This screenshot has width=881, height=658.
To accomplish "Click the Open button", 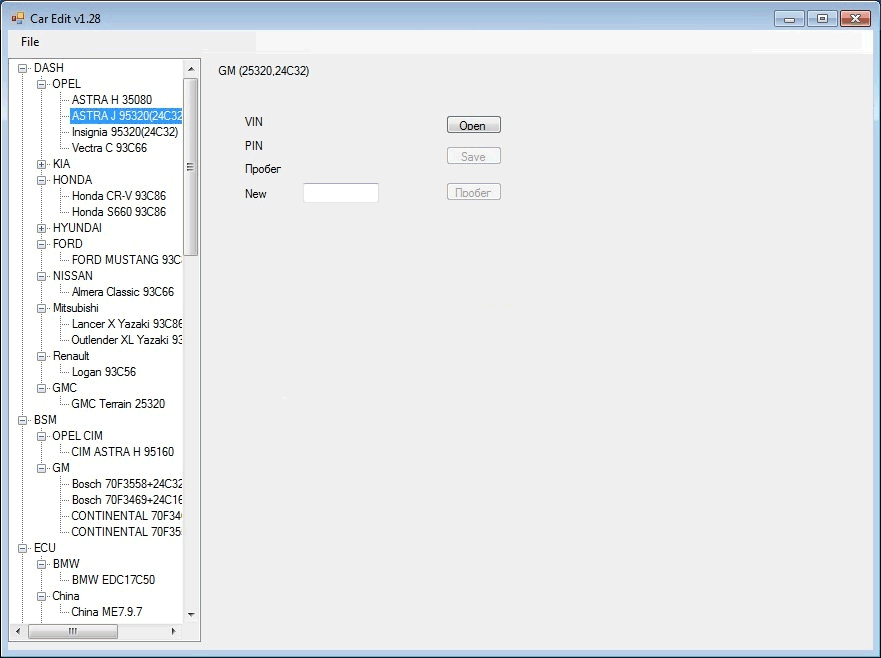I will click(473, 125).
